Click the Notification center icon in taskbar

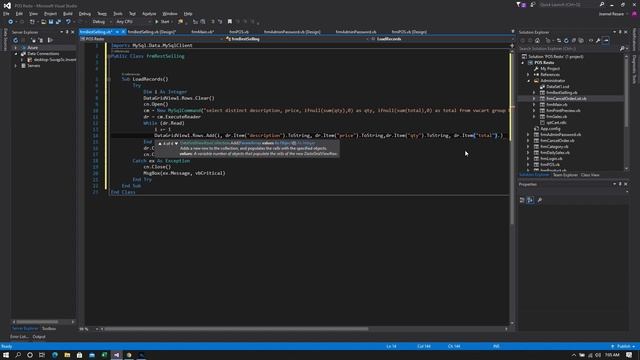pyautogui.click(x=629, y=355)
